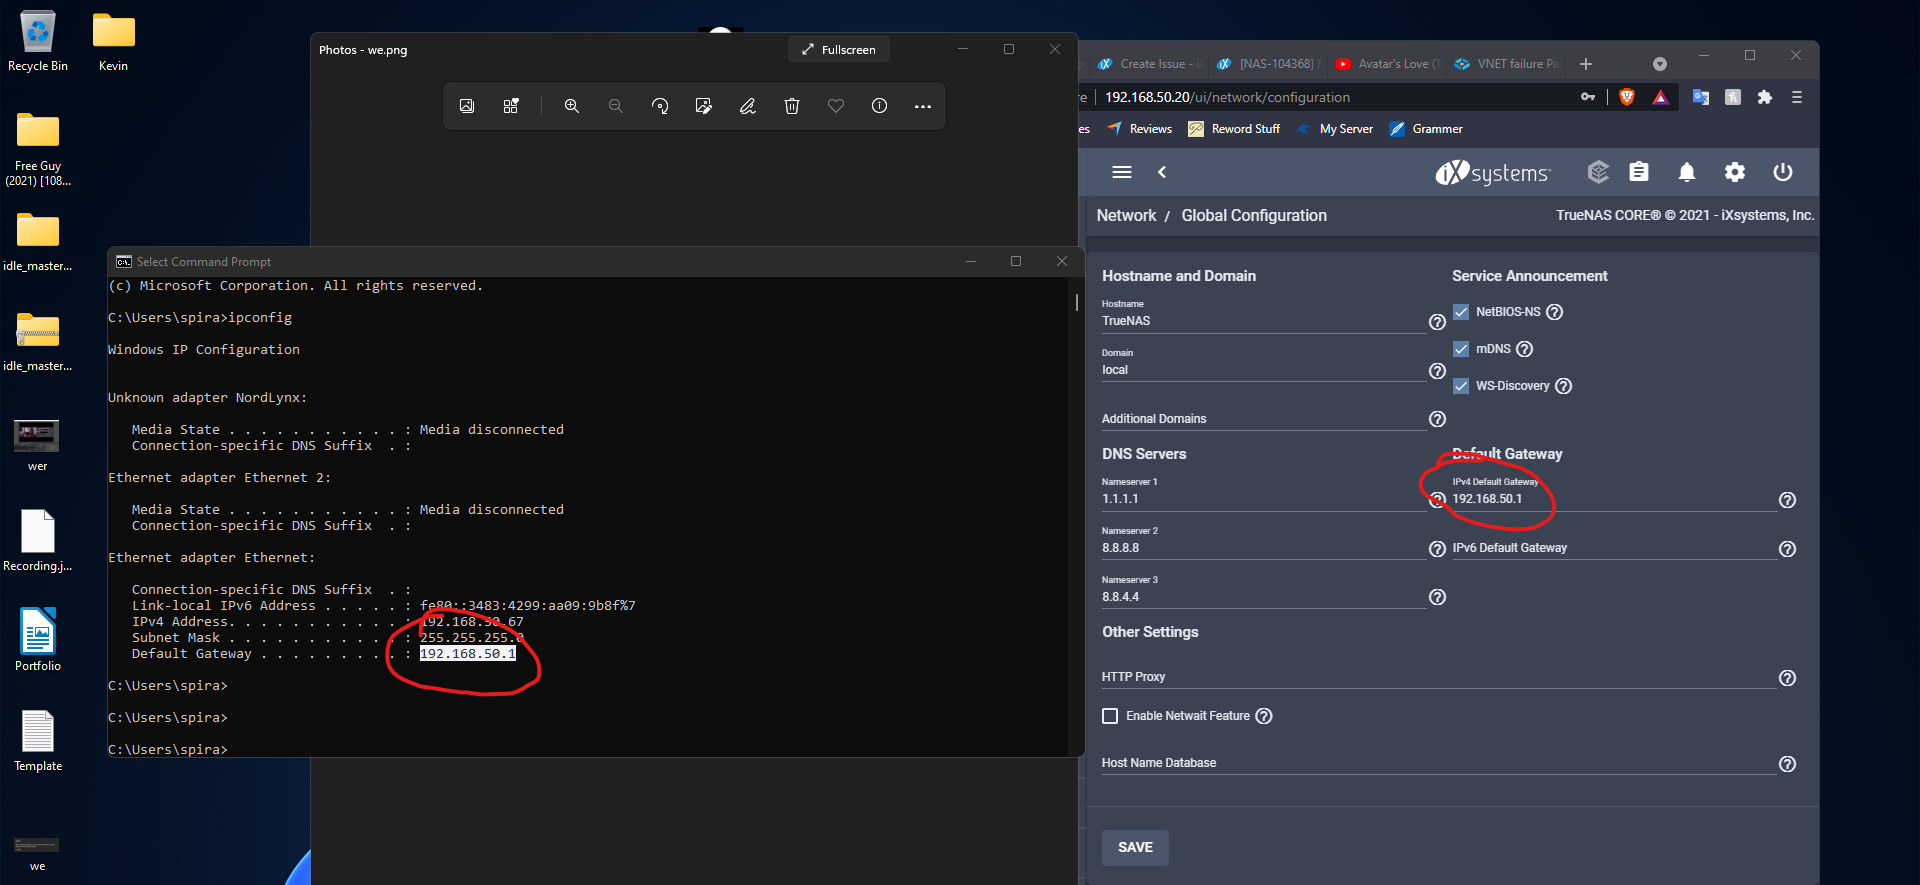Switch to the Avatar's Love YouTube tab
Screen dimensions: 1920x885
click(x=1386, y=64)
